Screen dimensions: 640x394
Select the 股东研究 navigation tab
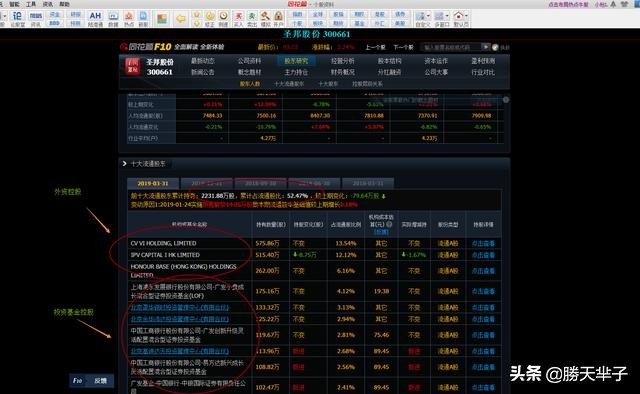pos(296,61)
